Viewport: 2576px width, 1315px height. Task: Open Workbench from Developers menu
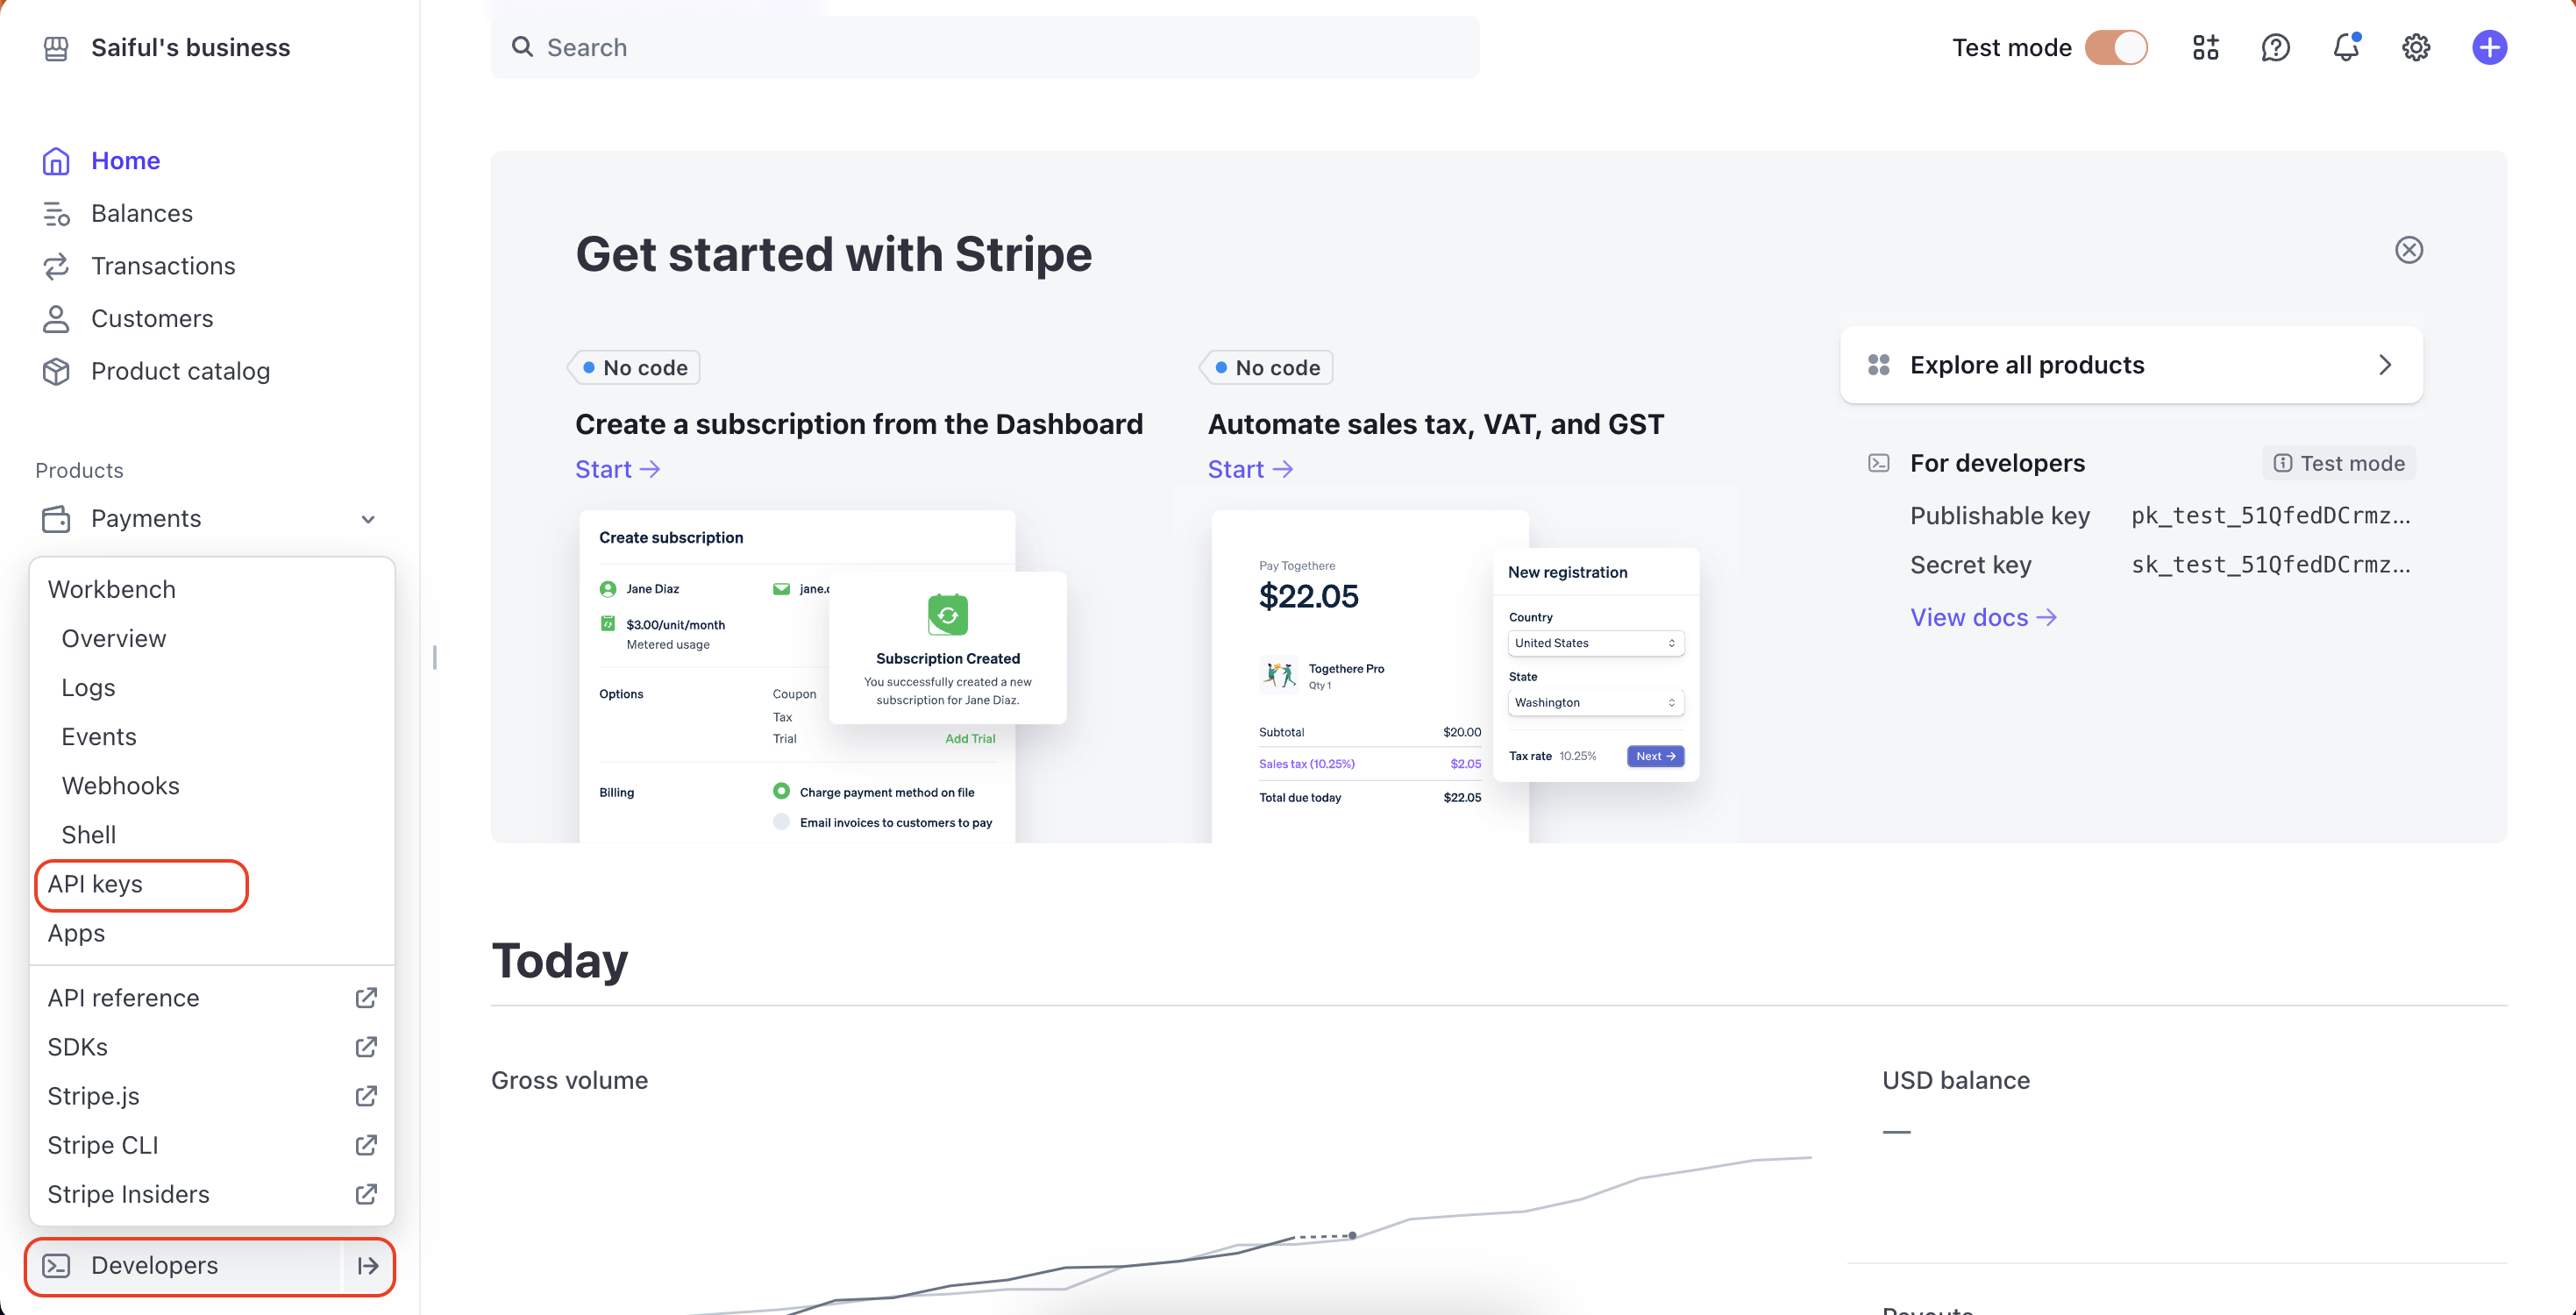pyautogui.click(x=112, y=589)
